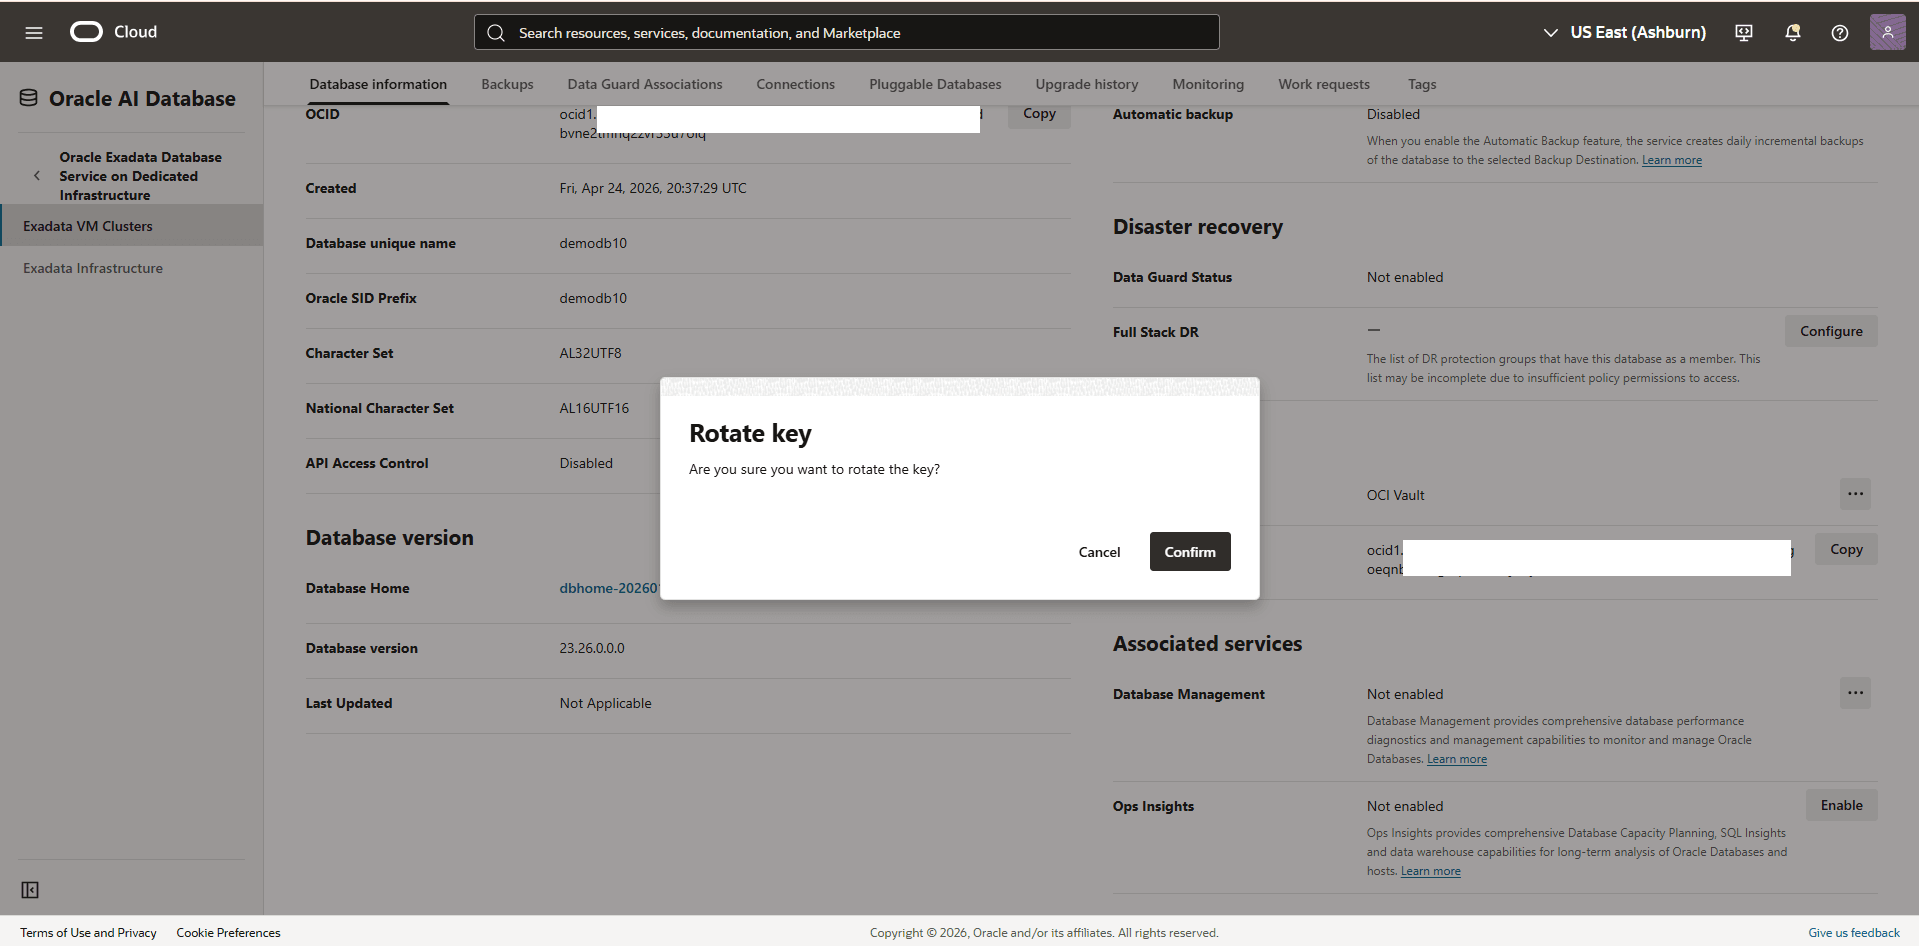Open the Cloud Shell developer tools icon
The width and height of the screenshot is (1919, 946).
1744,33
